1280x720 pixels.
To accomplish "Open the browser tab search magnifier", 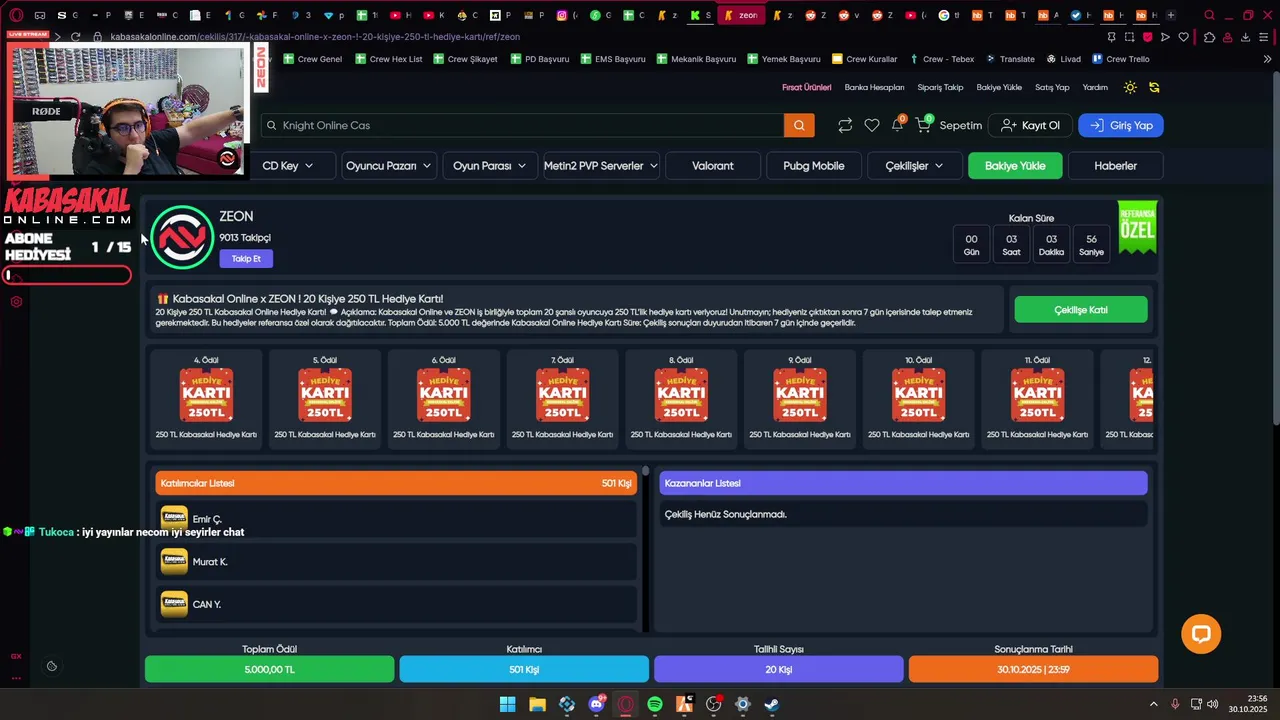I will tap(1209, 15).
